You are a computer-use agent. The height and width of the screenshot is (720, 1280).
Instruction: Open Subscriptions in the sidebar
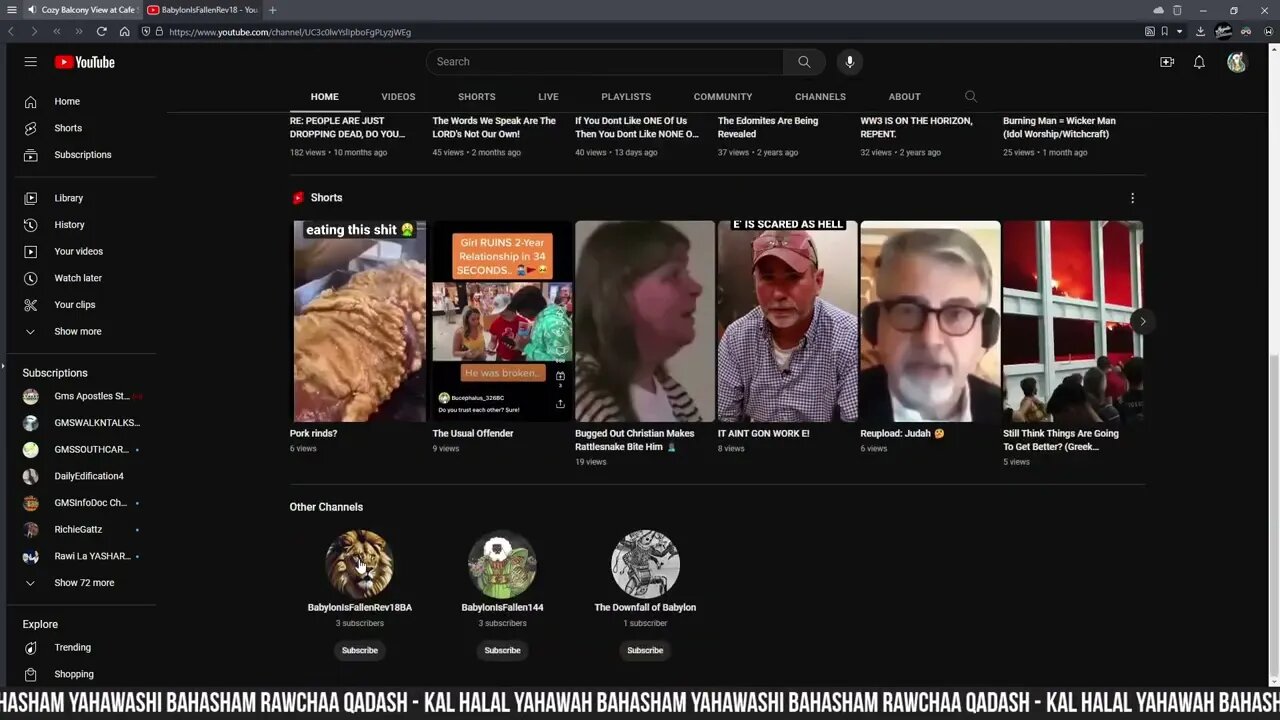pos(81,155)
